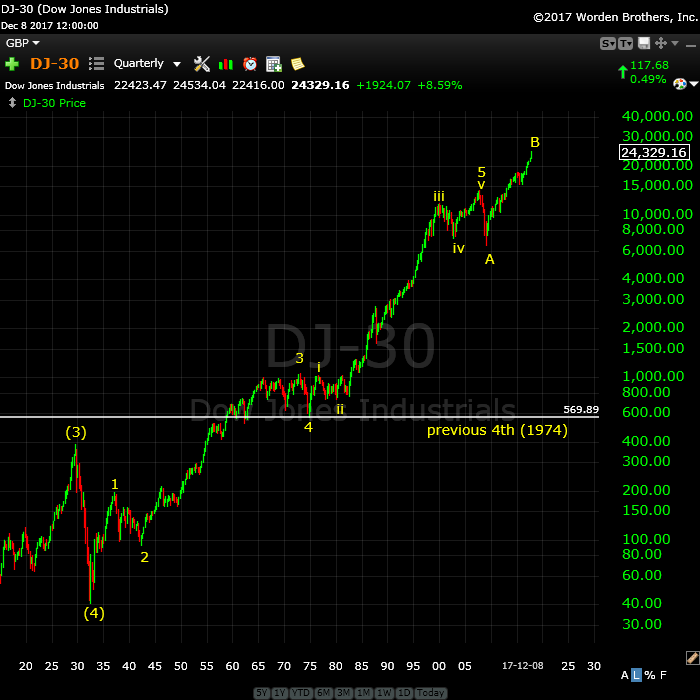Expand the gray arrow menu beside move icon
The width and height of the screenshot is (700, 700).
[675, 43]
